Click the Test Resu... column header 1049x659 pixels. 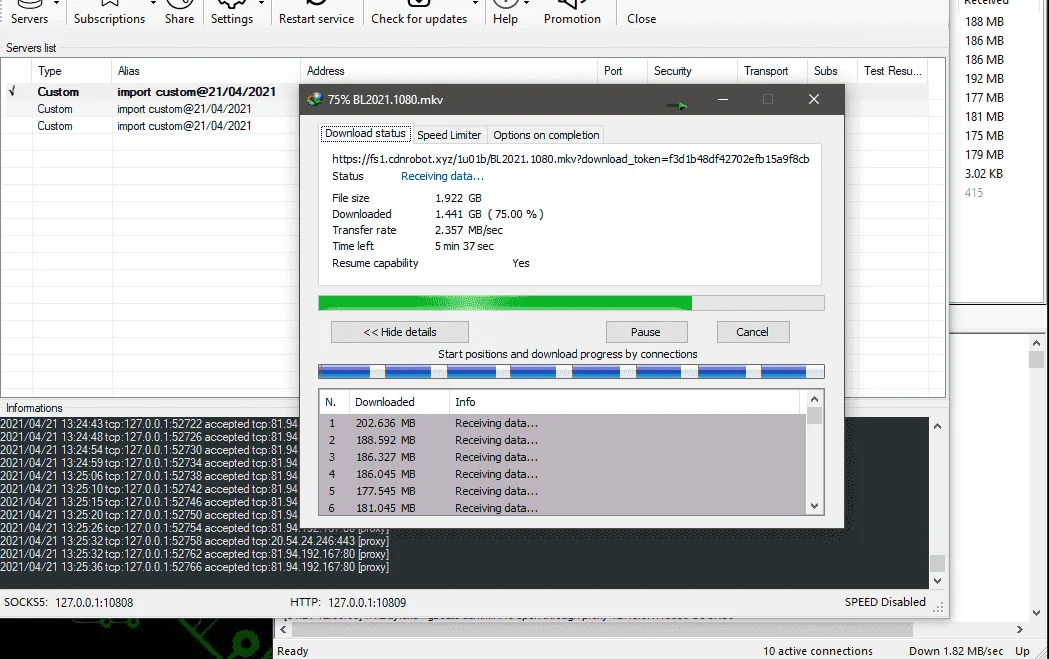coord(892,71)
